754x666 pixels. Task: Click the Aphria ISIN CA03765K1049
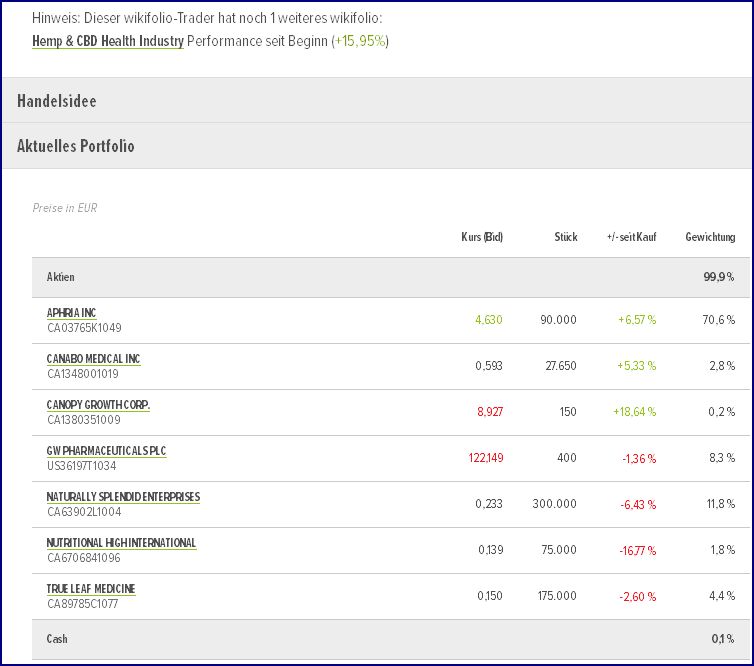pos(84,327)
